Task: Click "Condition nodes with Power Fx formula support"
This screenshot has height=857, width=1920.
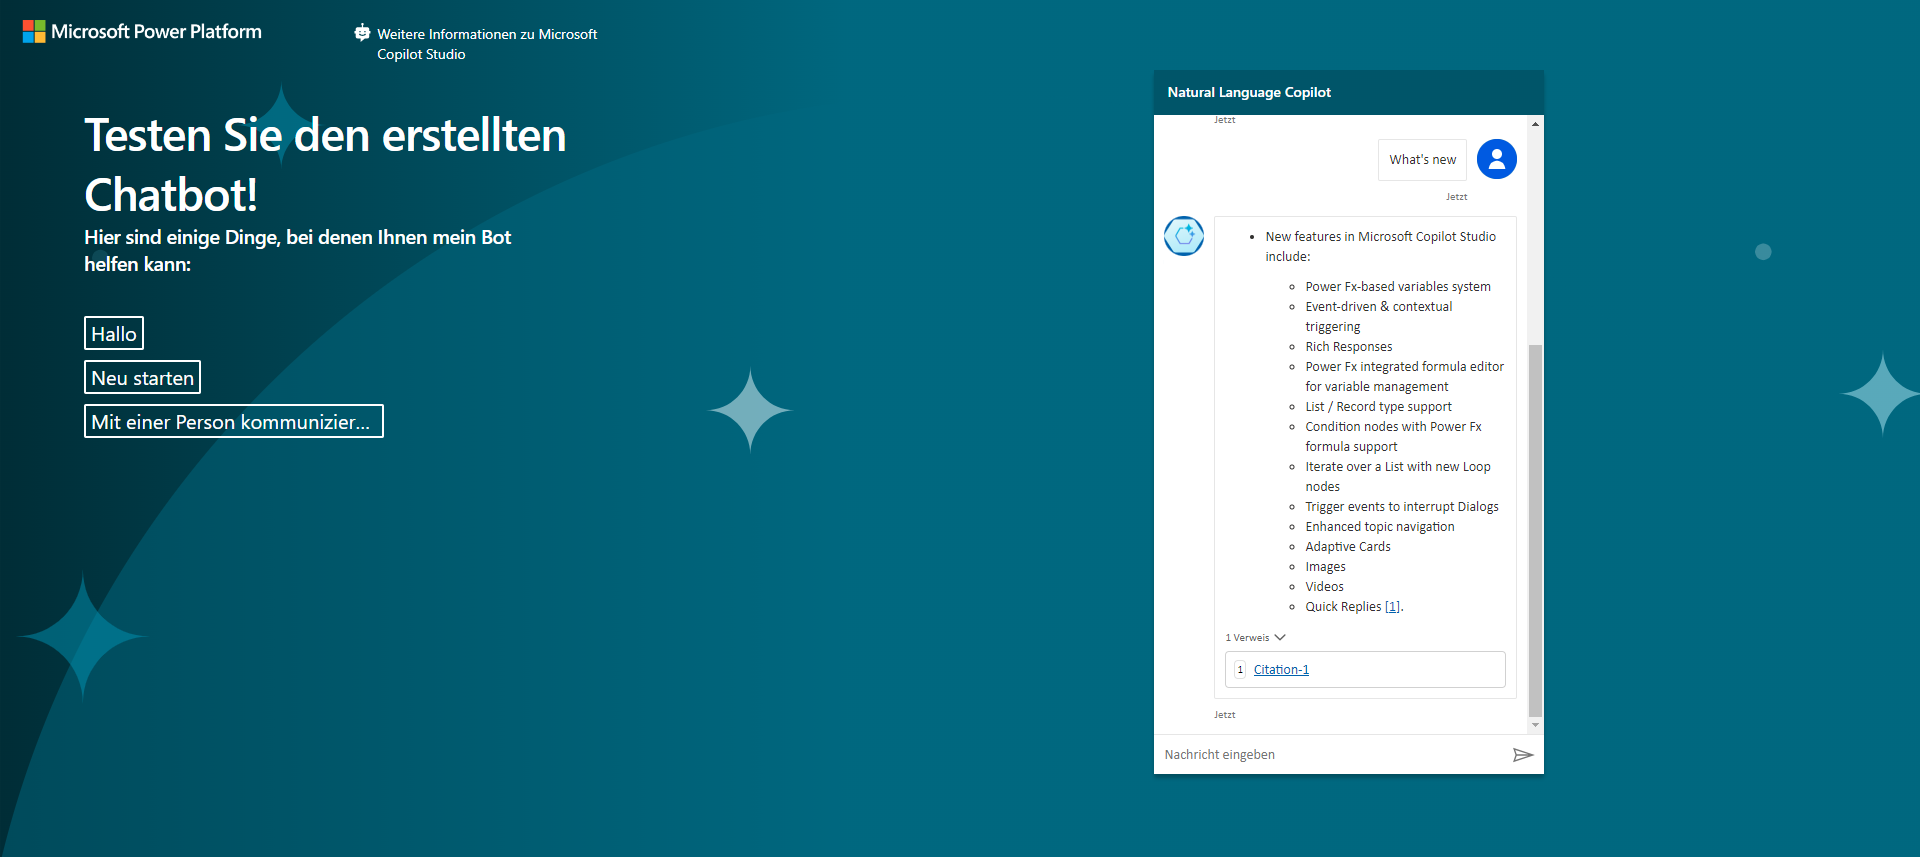Action: (1394, 437)
